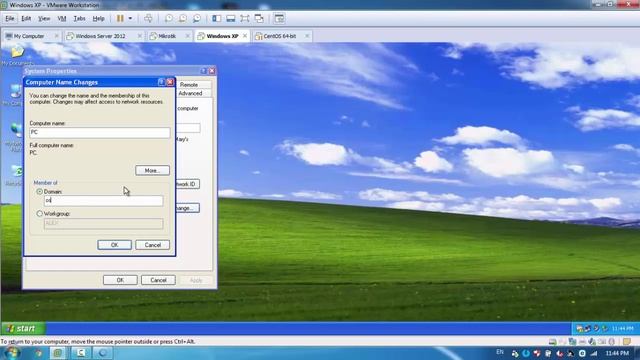
Task: Open the snapshot manager
Action: point(197,18)
